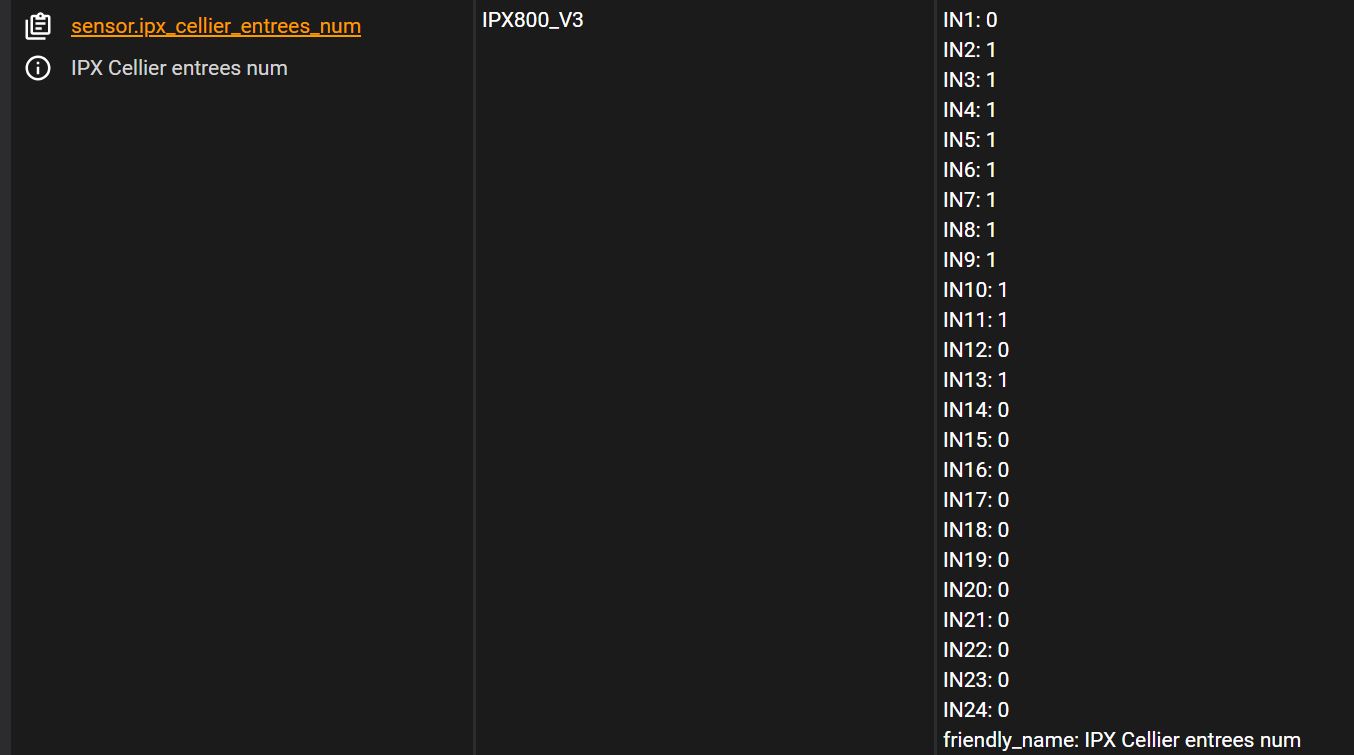Viewport: 1354px width, 755px height.
Task: Click the IN7: 1 attribute entry
Action: [970, 200]
